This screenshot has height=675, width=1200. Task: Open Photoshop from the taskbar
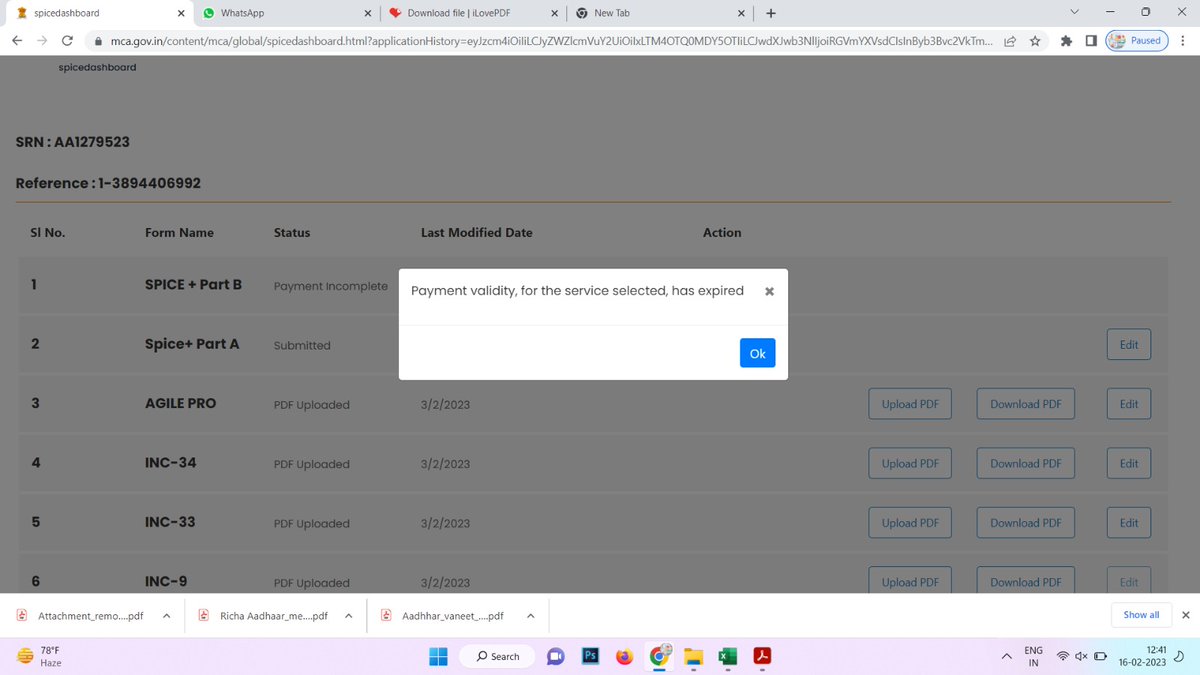coord(590,656)
